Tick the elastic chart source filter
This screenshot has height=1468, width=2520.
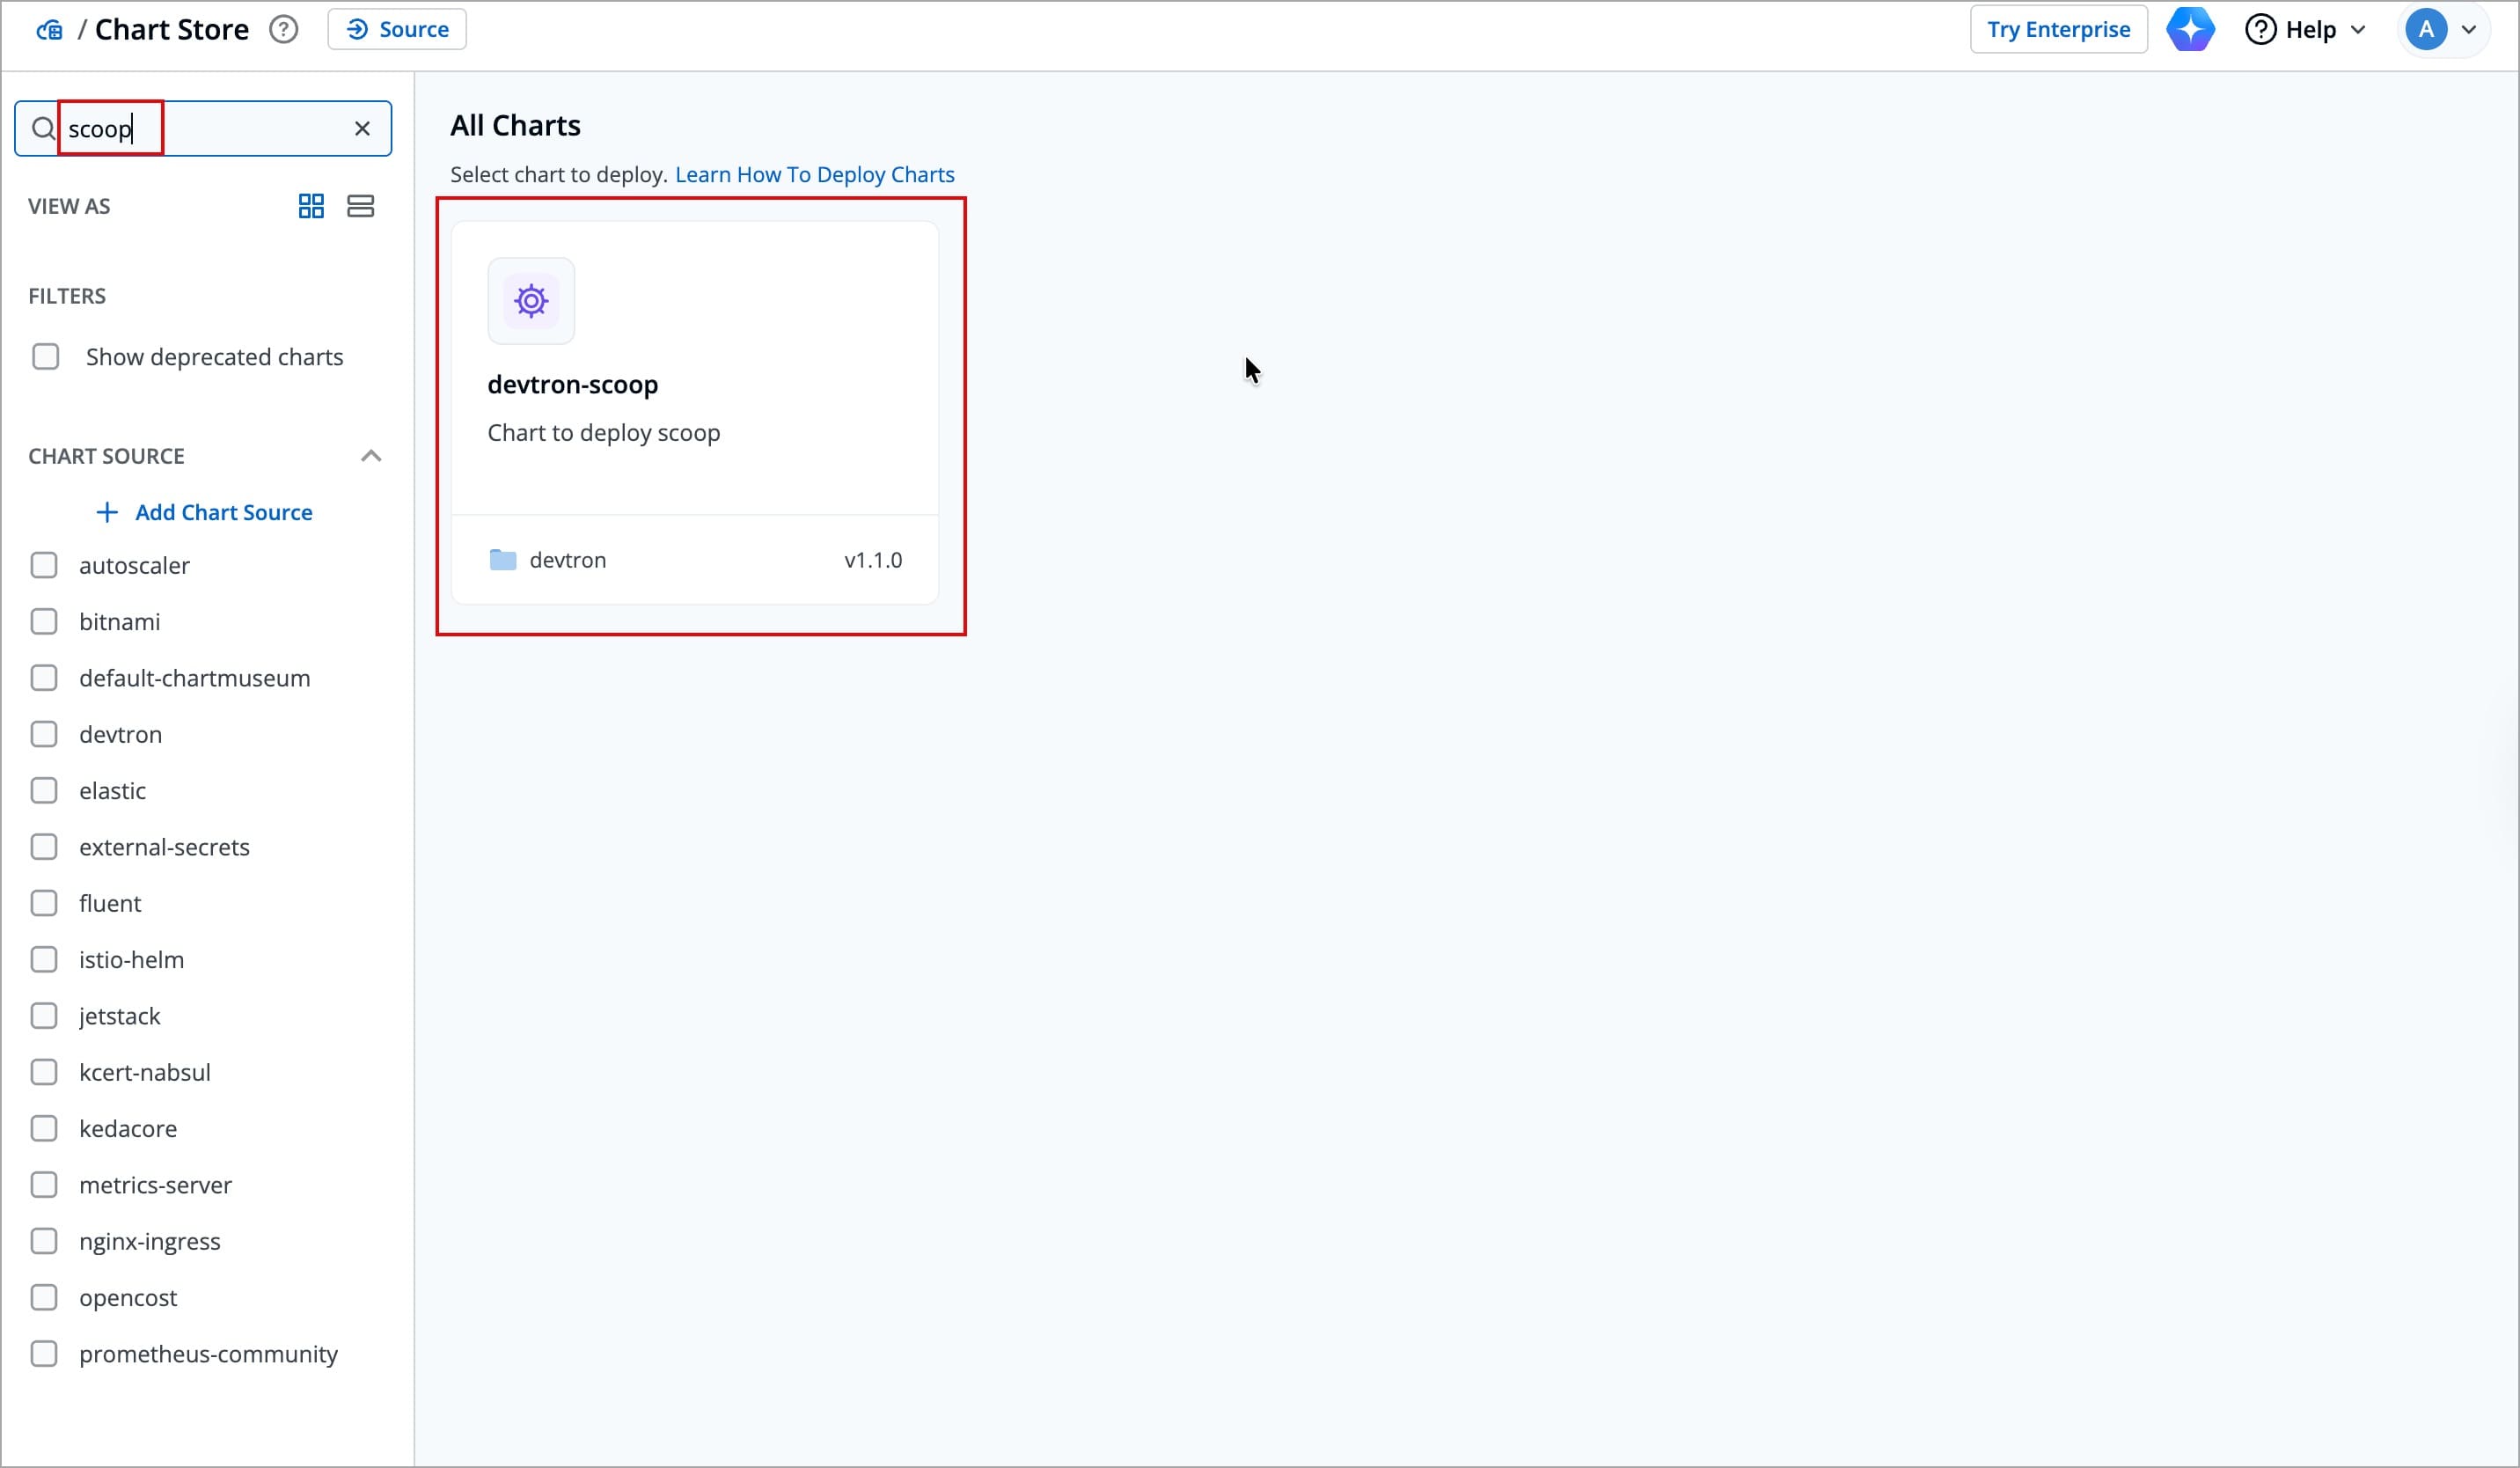44,791
